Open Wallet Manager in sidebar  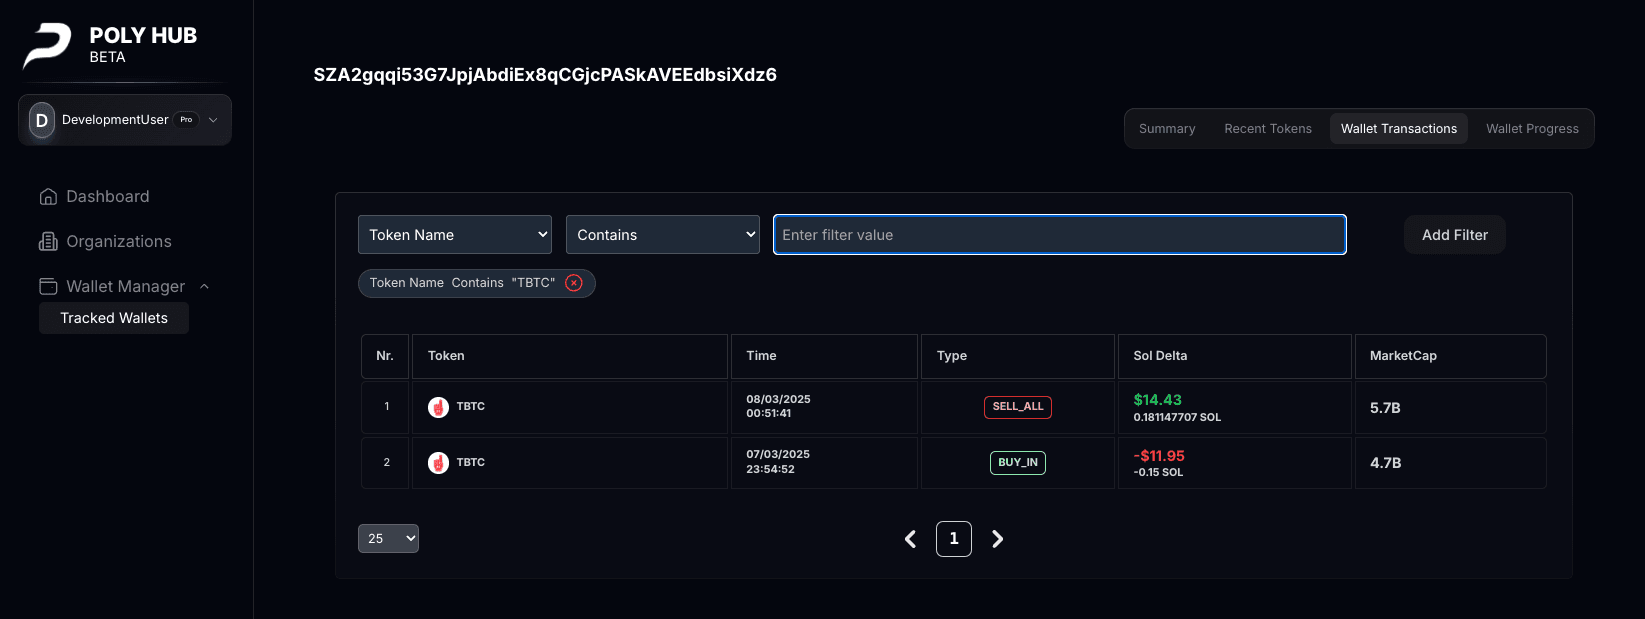point(125,287)
